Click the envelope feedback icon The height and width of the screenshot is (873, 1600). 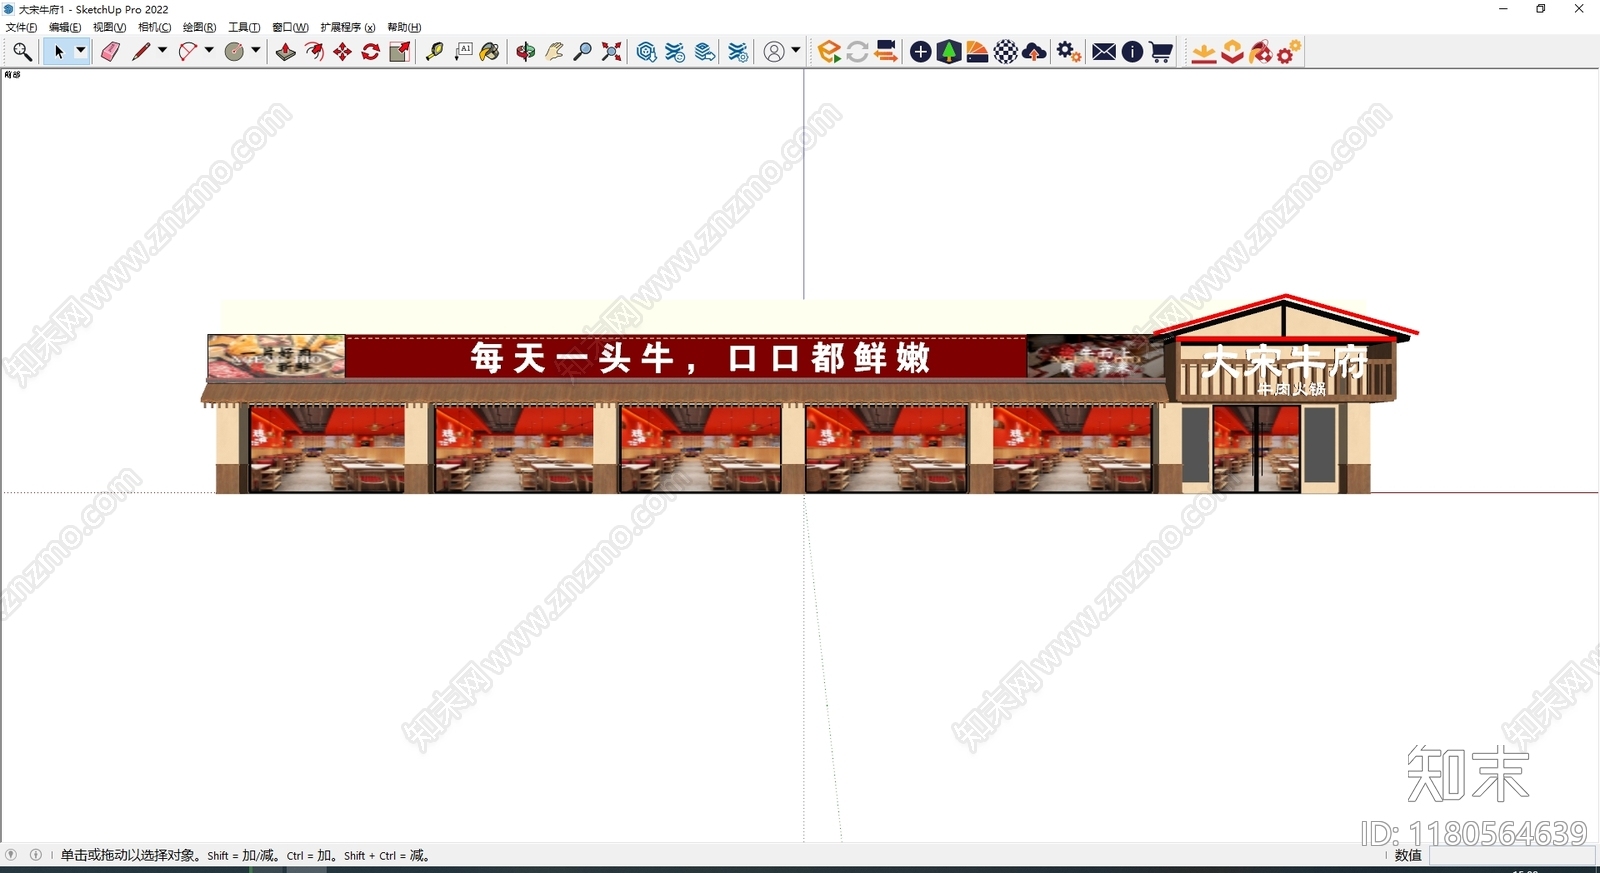[1104, 52]
